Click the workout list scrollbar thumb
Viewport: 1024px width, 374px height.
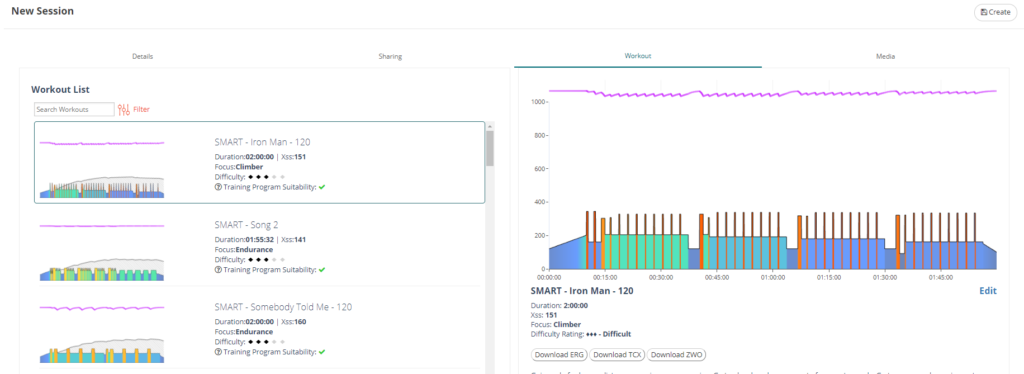pyautogui.click(x=490, y=148)
